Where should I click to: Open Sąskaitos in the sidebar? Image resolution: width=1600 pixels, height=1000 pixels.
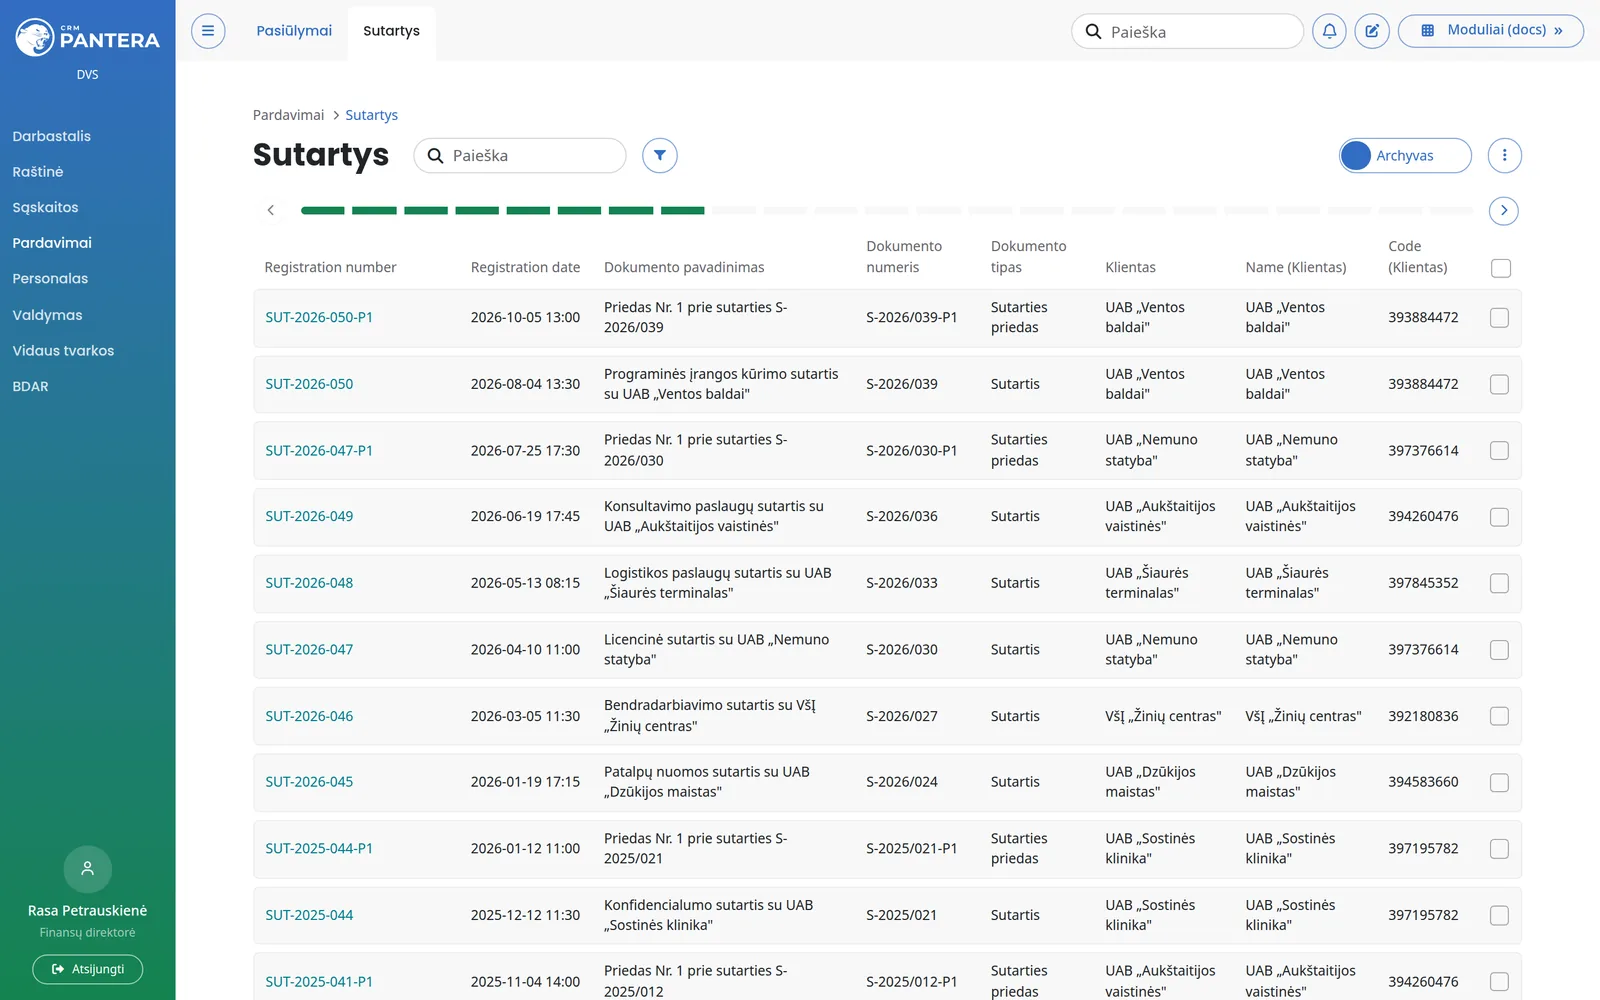[45, 208]
